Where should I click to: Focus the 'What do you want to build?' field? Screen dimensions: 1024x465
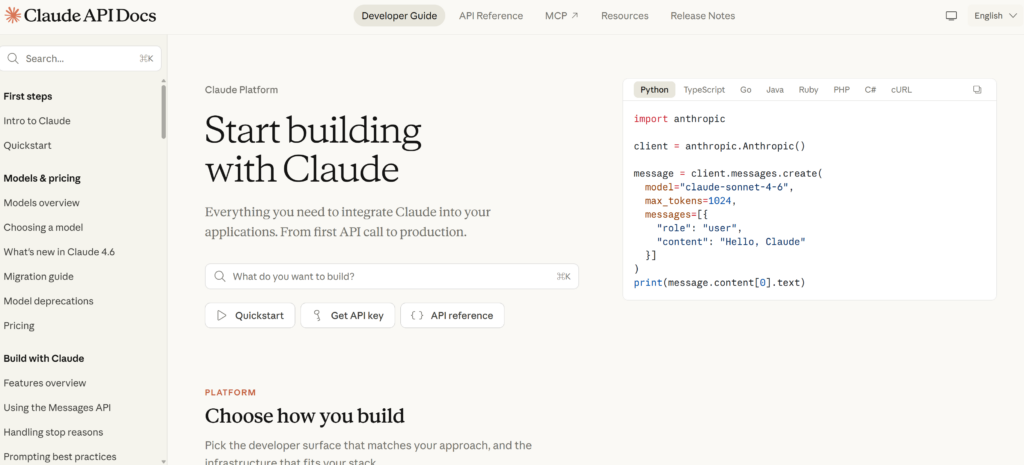click(392, 276)
